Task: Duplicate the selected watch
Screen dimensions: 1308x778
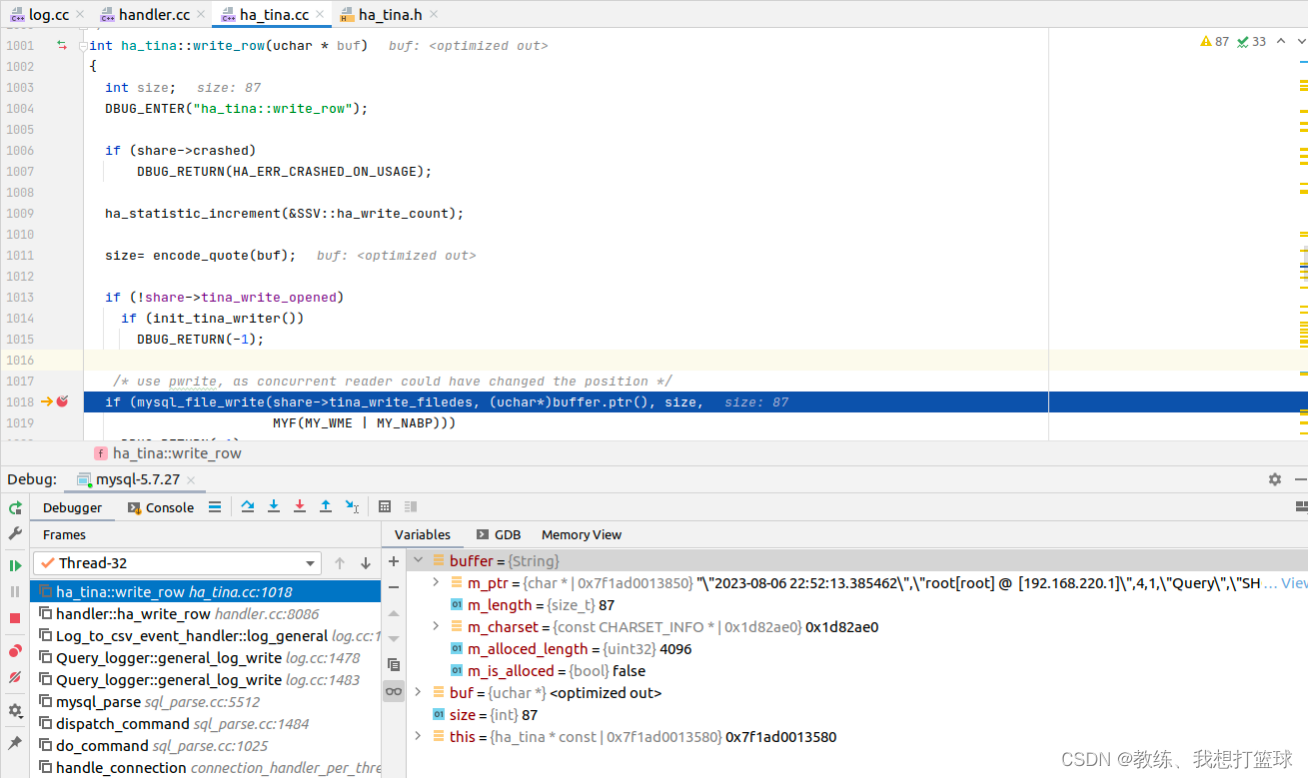Action: (x=394, y=664)
